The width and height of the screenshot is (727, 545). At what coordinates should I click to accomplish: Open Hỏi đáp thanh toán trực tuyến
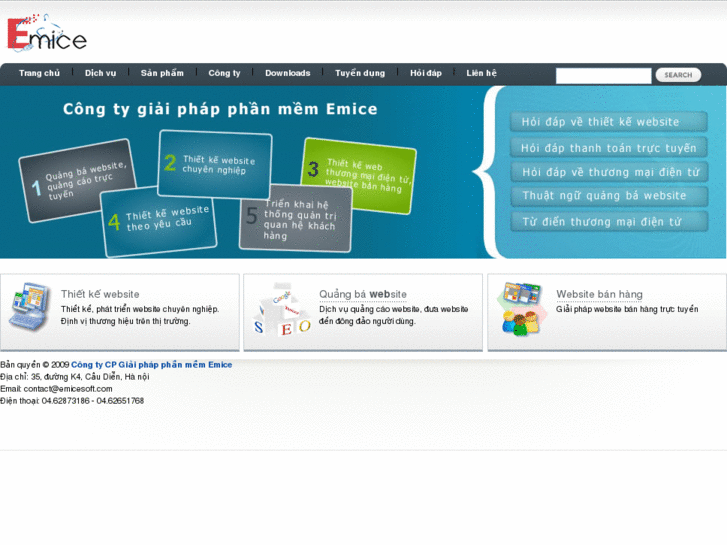pos(609,148)
